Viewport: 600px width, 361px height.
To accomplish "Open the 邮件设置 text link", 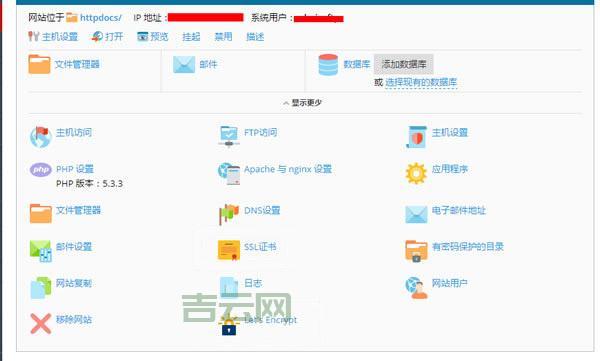I will click(74, 247).
